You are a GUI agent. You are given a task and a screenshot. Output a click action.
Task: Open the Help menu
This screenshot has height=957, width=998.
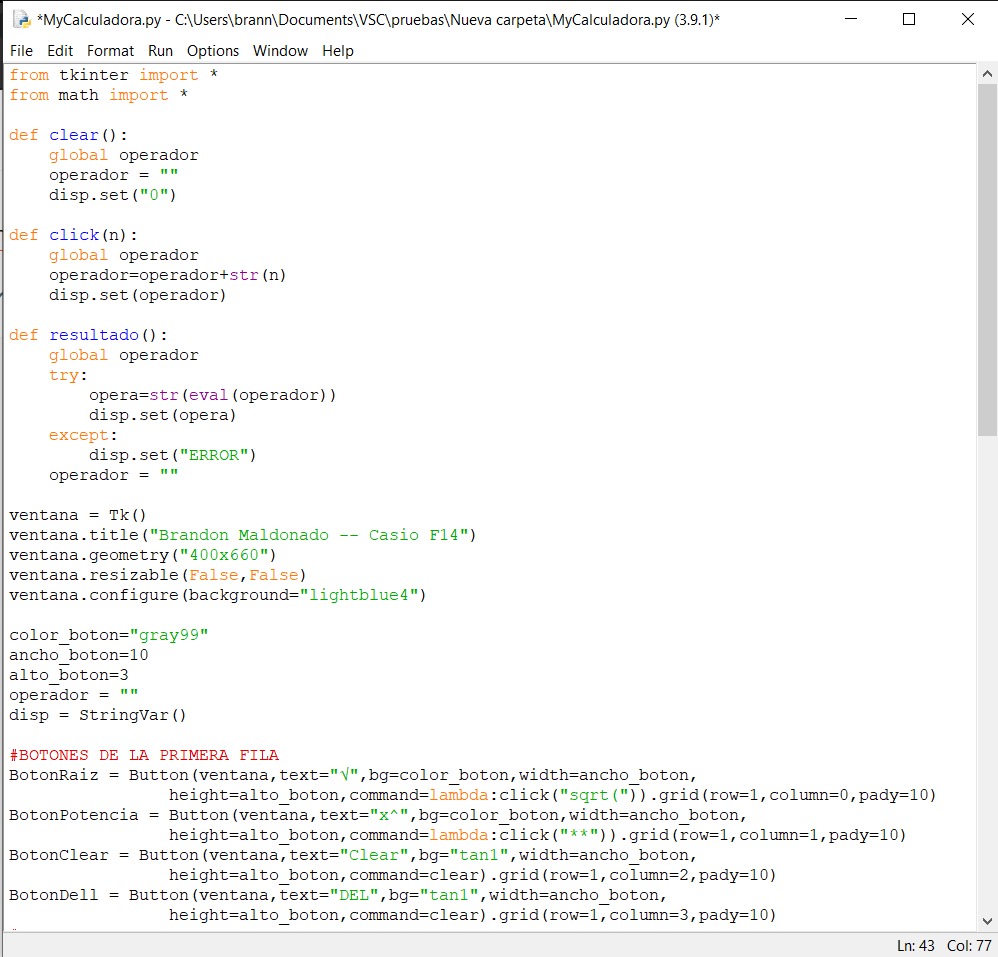338,50
